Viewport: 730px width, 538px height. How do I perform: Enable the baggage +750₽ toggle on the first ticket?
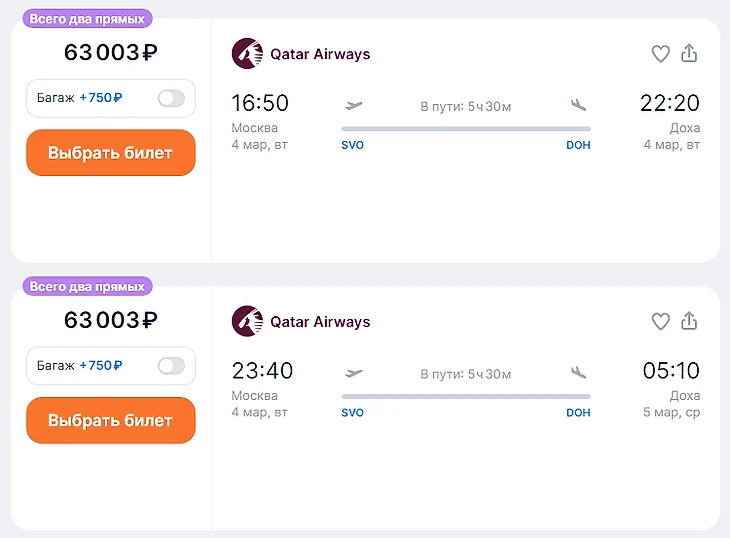click(x=171, y=98)
